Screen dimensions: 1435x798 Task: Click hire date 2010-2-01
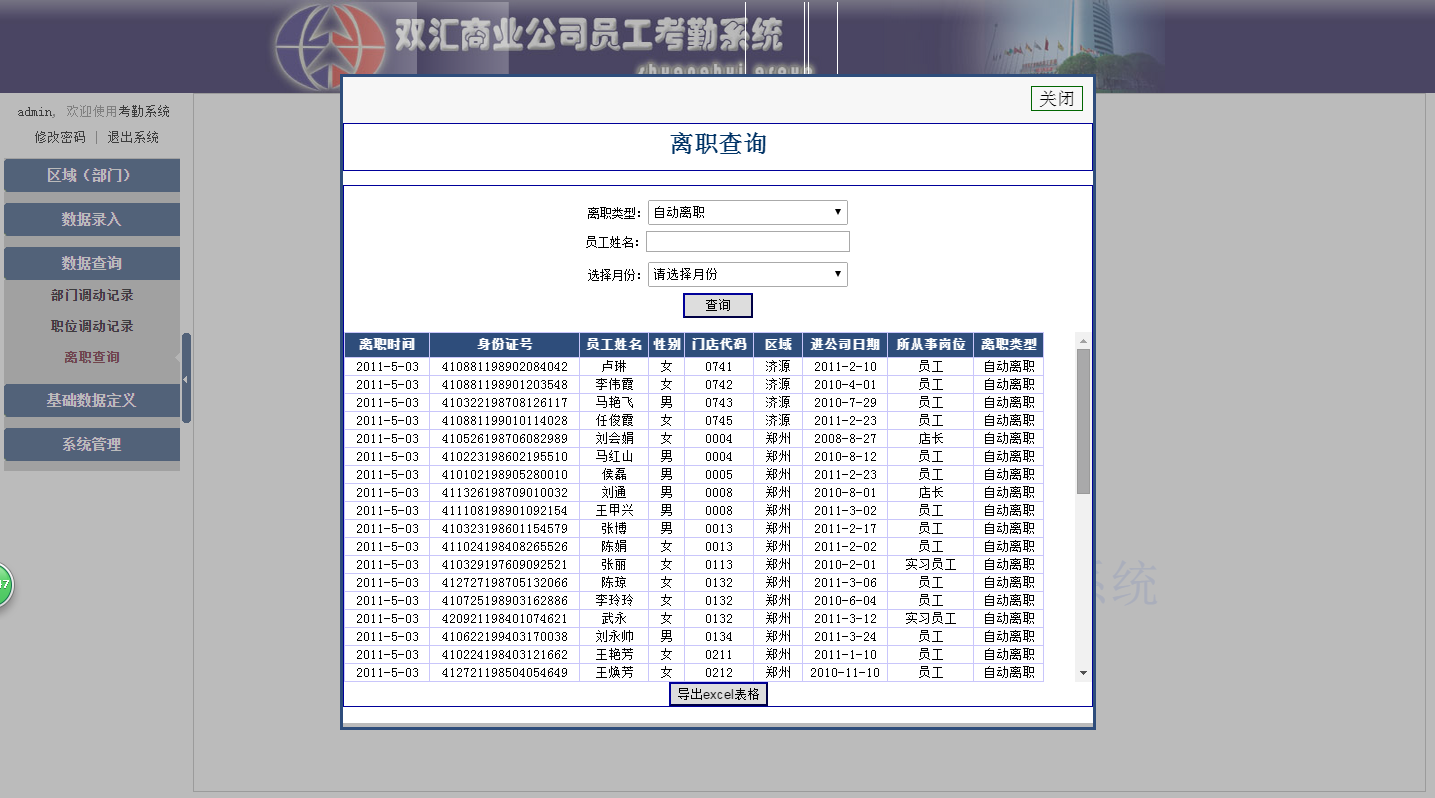tap(845, 565)
